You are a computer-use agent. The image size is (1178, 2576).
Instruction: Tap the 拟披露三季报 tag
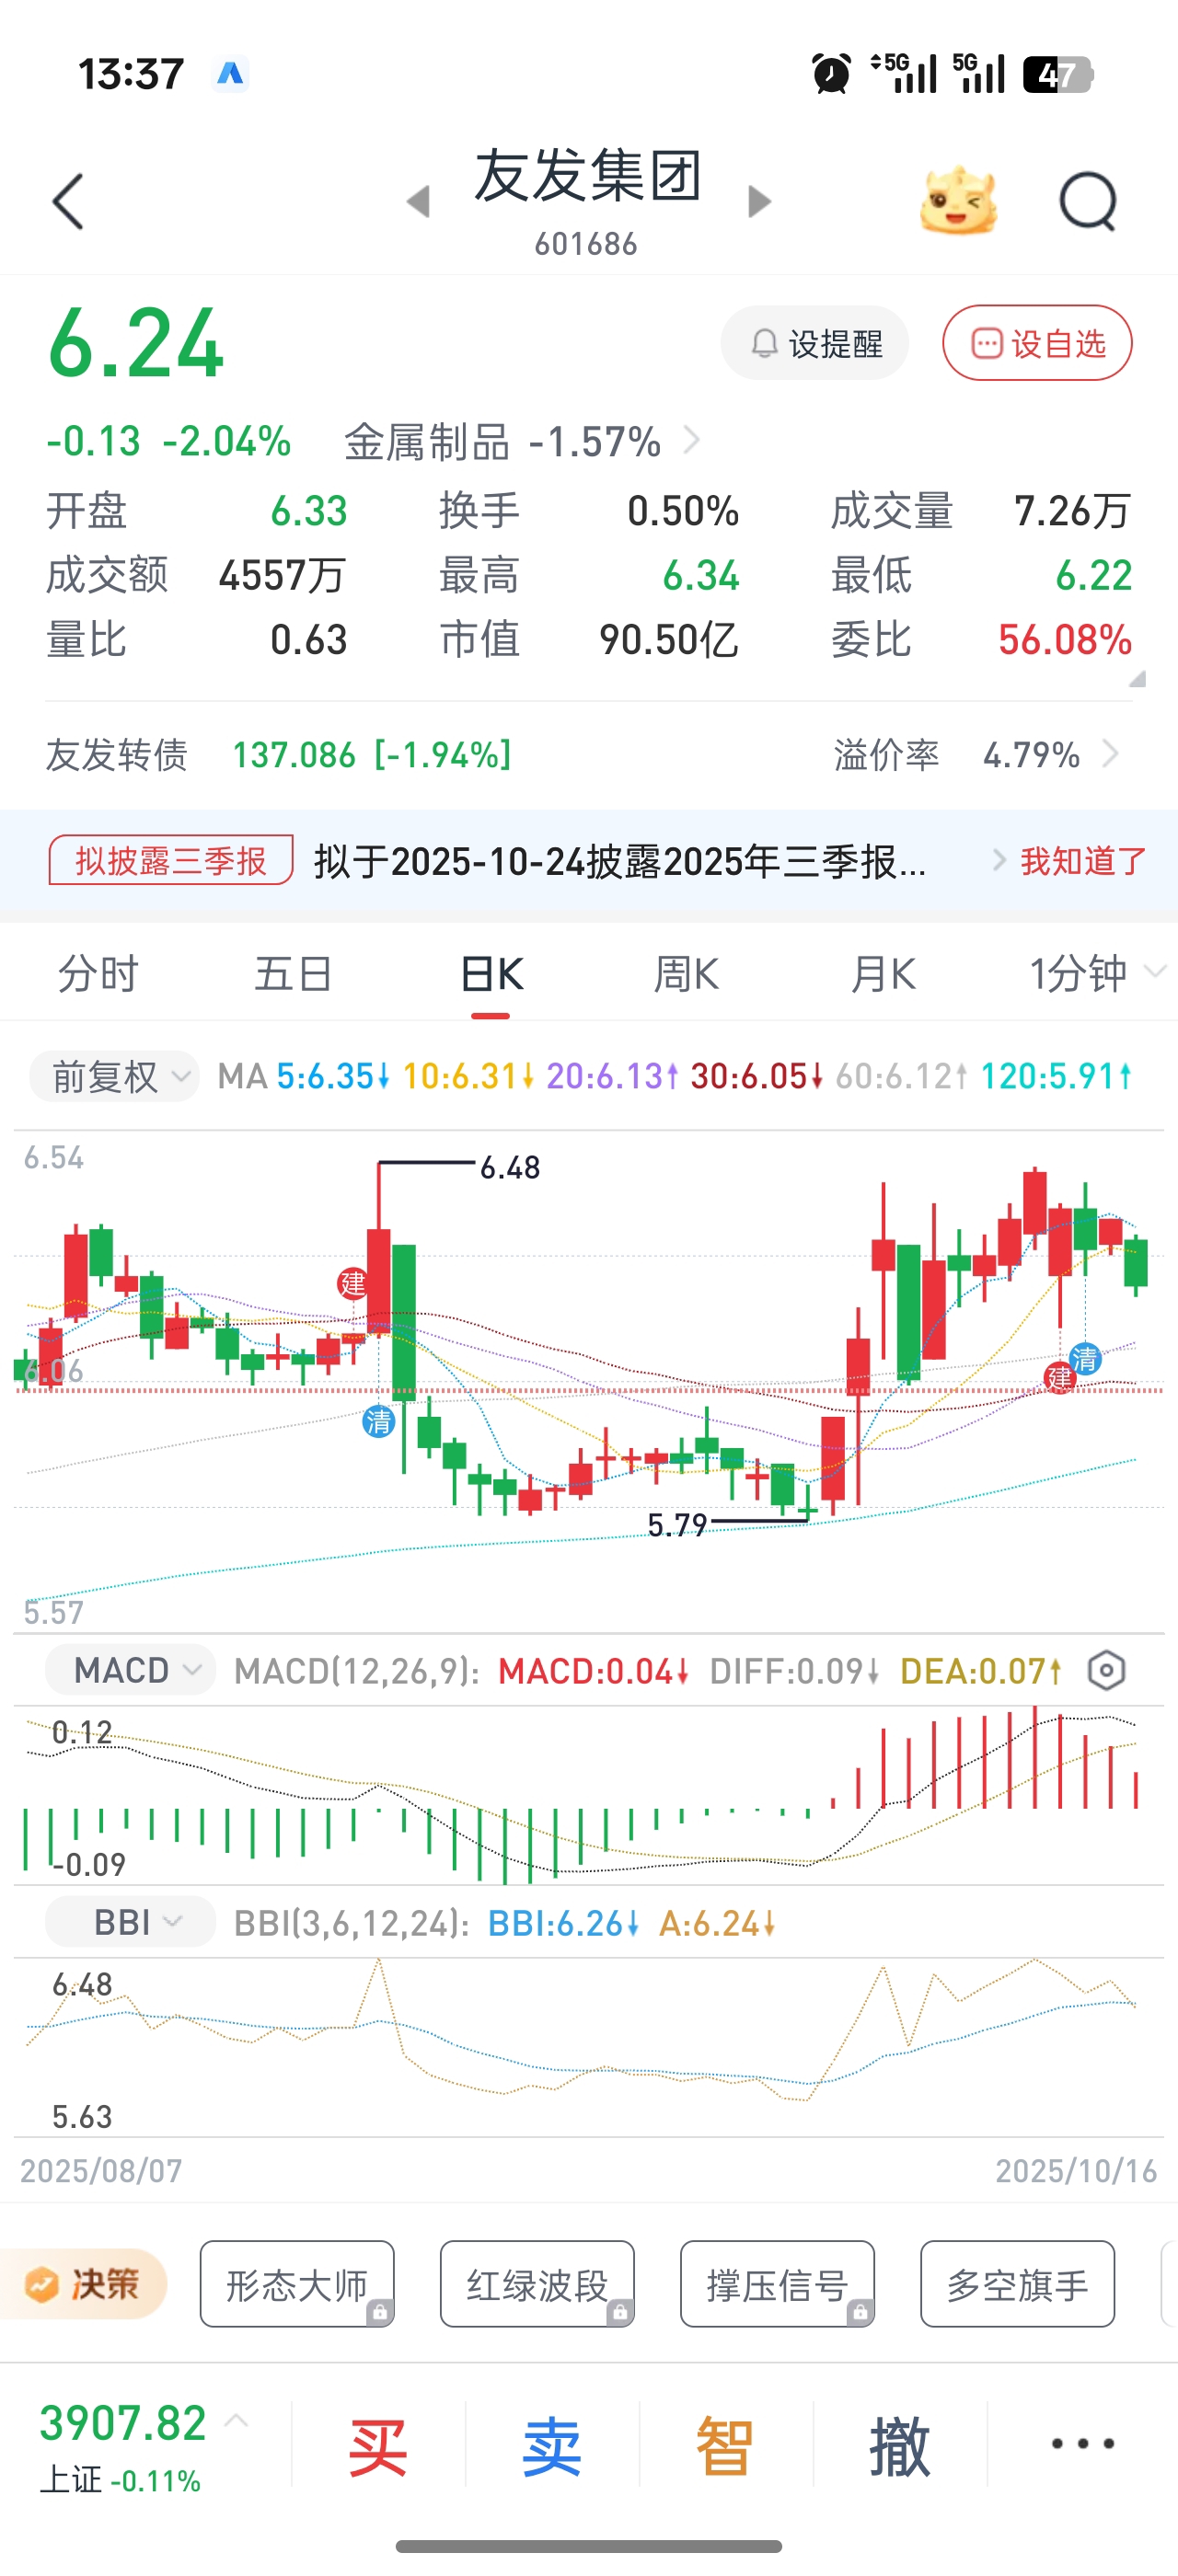(171, 860)
